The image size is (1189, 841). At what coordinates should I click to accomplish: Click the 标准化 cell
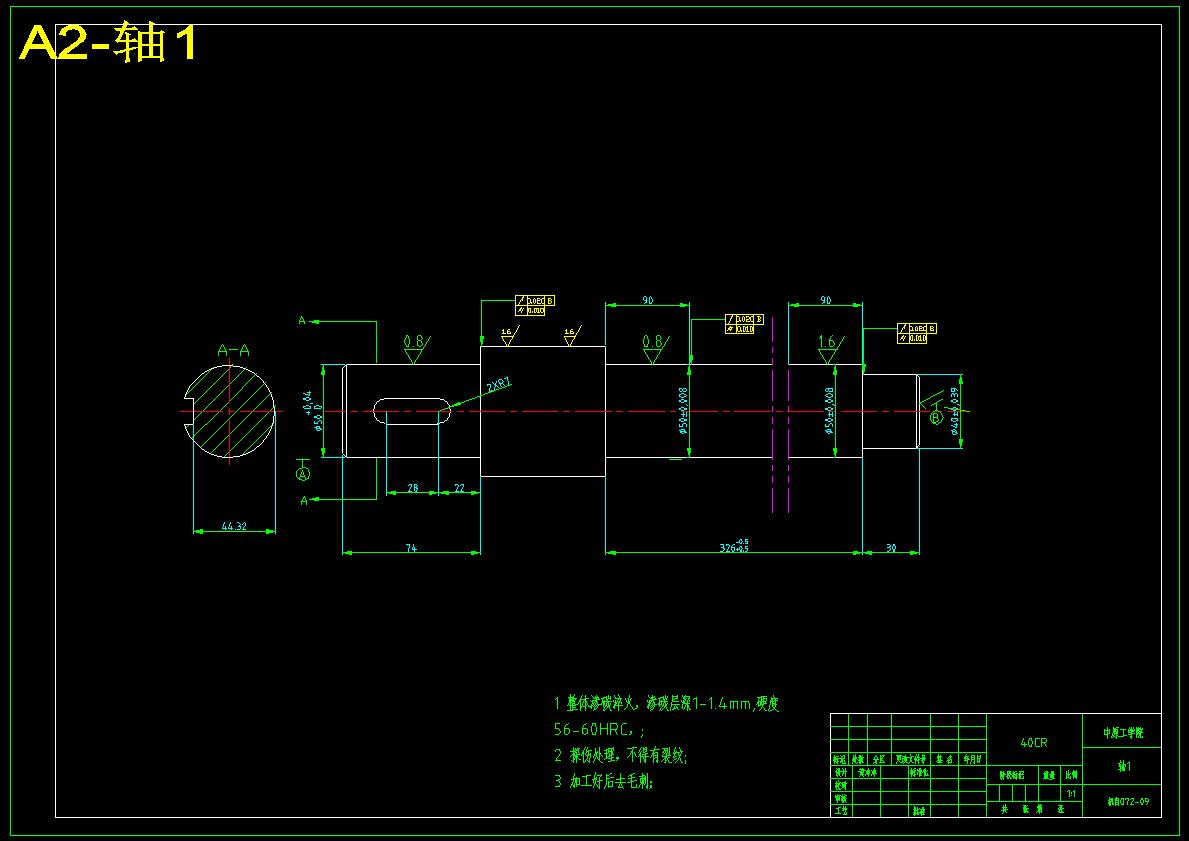(x=919, y=773)
